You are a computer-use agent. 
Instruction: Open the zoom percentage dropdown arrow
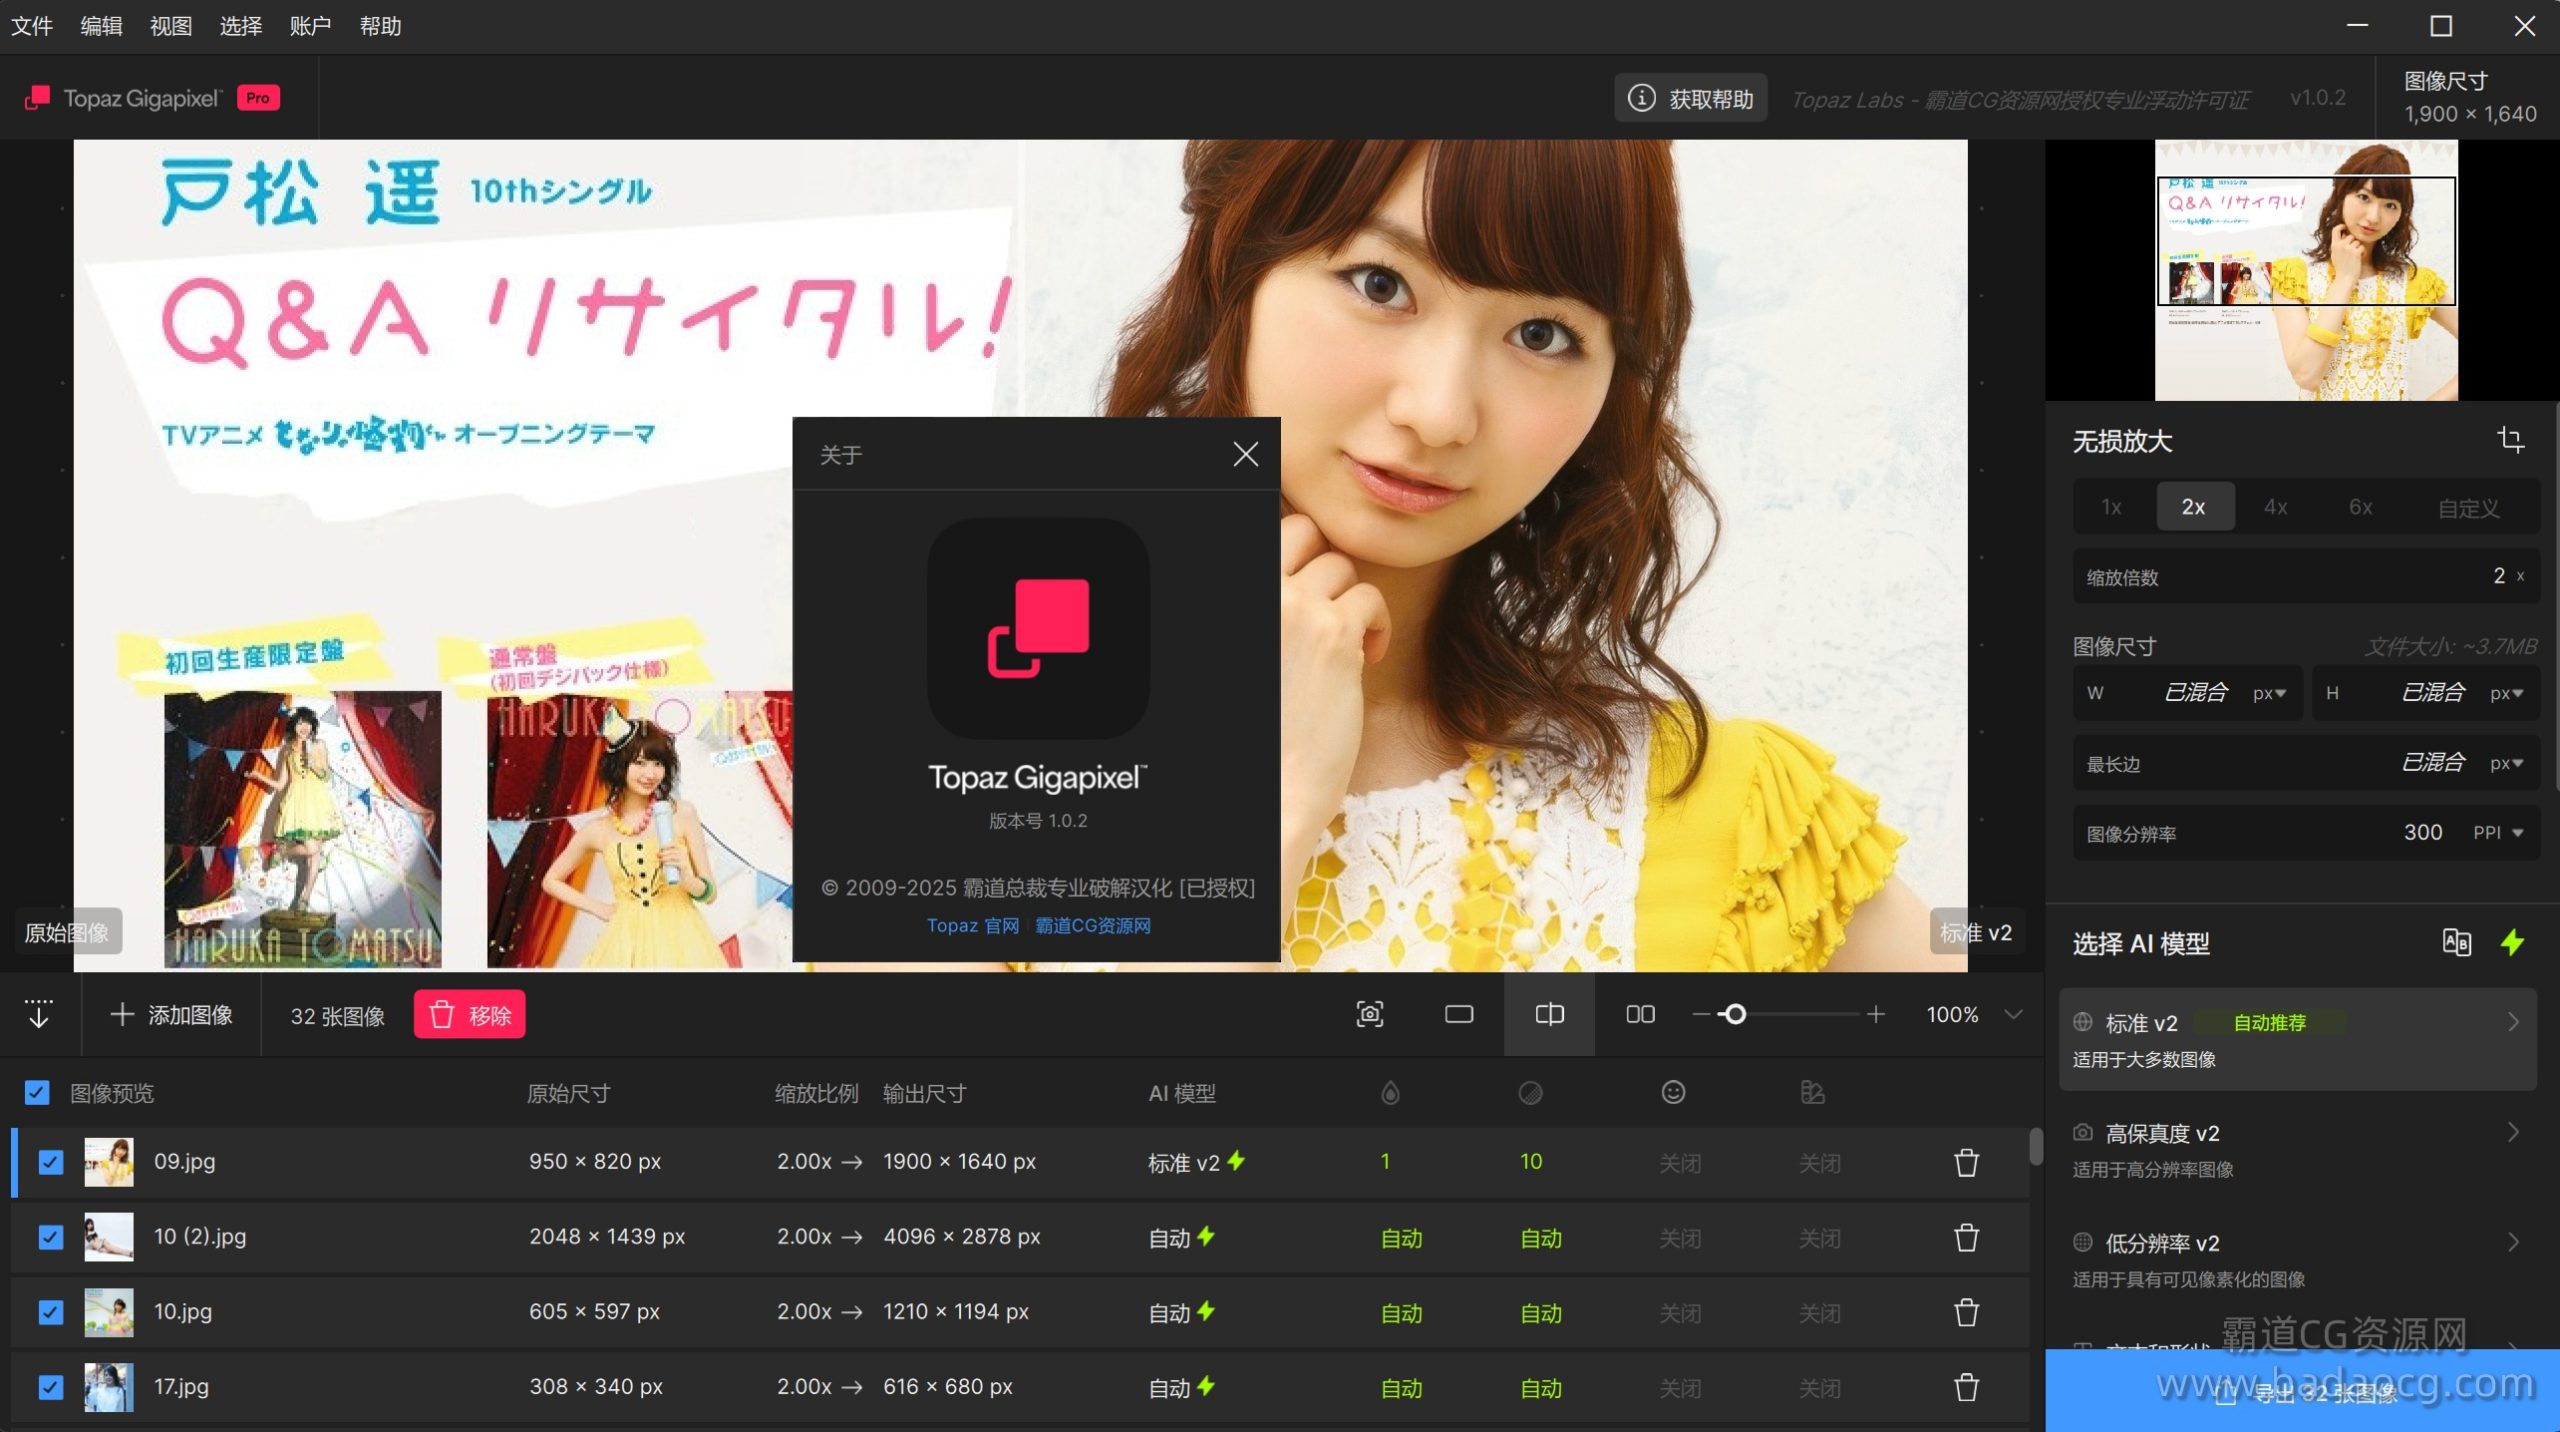tap(2013, 1015)
